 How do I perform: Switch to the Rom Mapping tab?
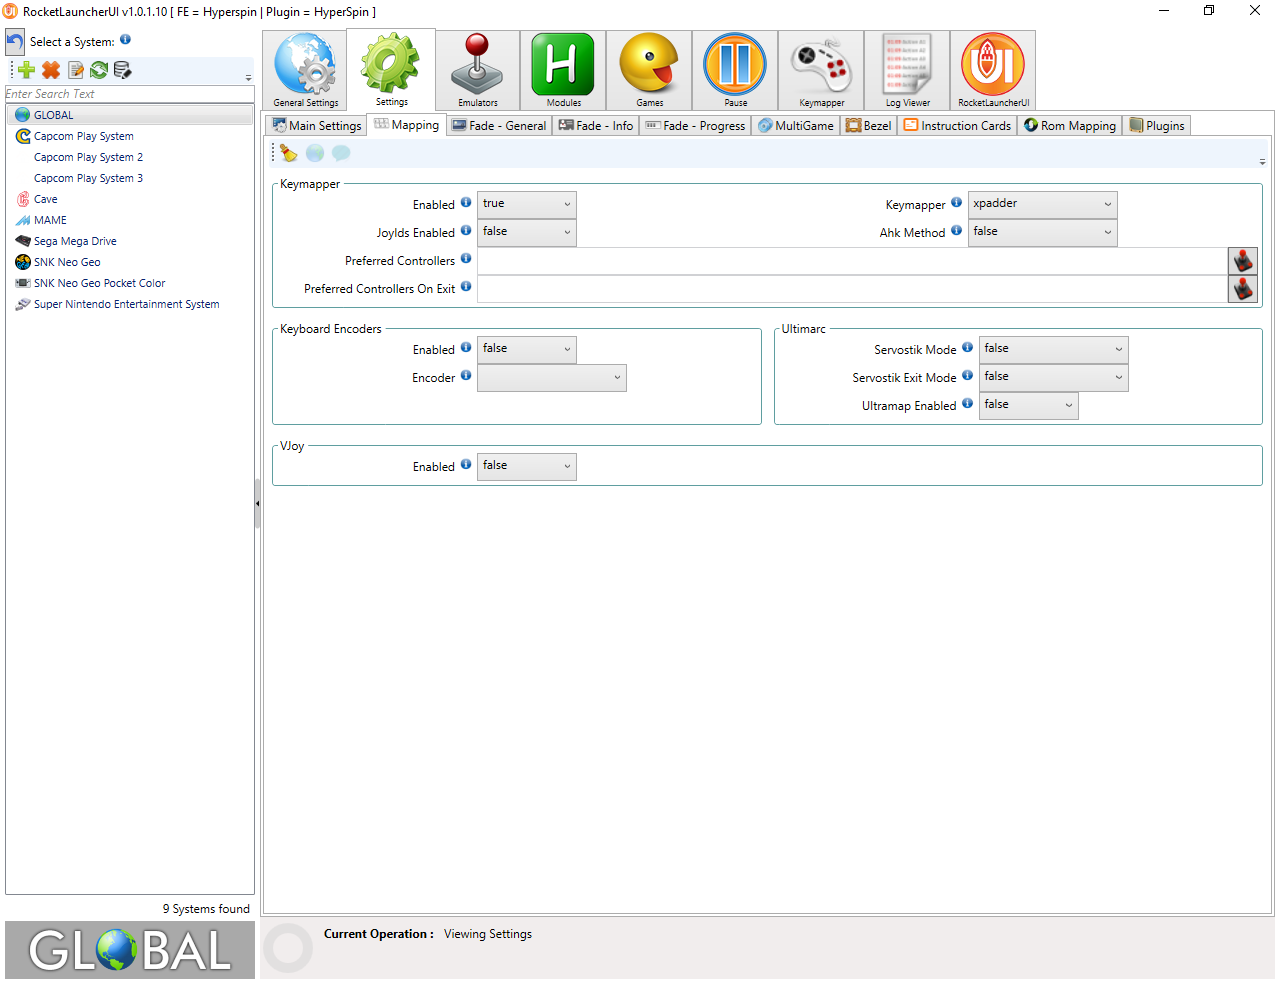(x=1069, y=126)
